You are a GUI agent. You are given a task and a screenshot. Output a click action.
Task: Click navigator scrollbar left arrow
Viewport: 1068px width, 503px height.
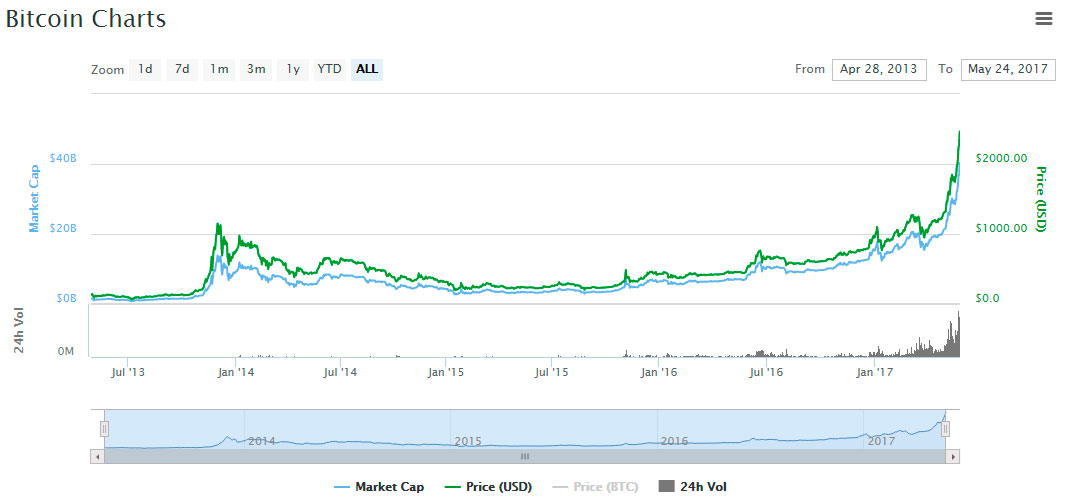tap(97, 456)
